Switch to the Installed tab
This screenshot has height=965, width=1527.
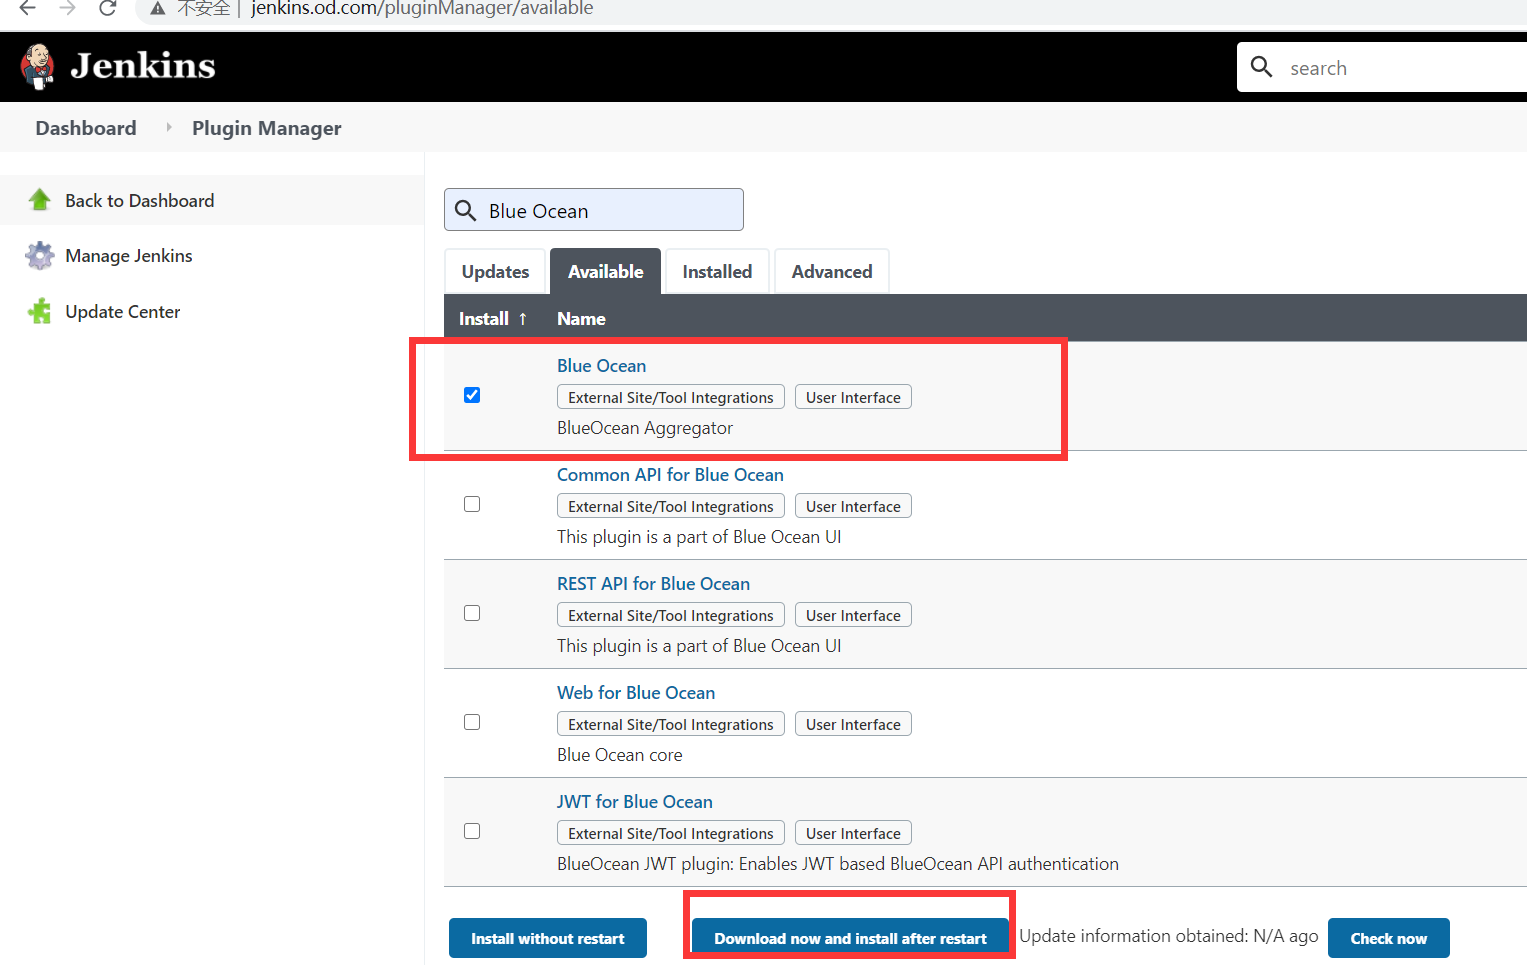pyautogui.click(x=717, y=271)
